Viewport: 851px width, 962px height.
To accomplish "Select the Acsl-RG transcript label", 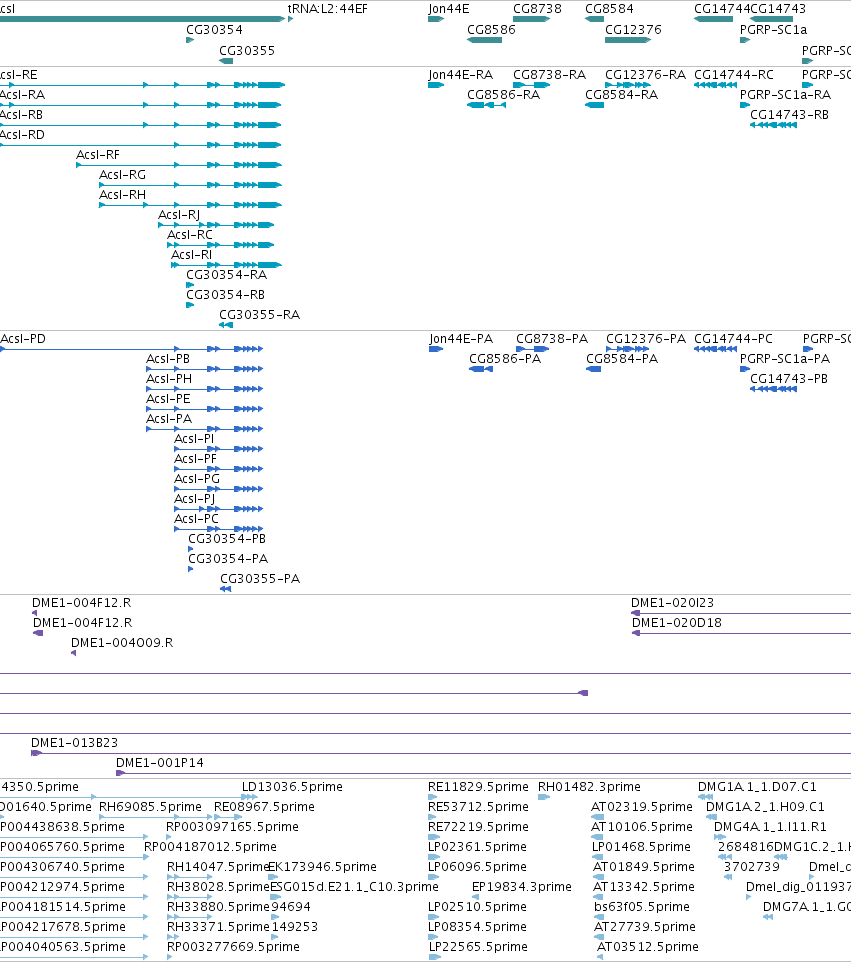I will point(122,175).
